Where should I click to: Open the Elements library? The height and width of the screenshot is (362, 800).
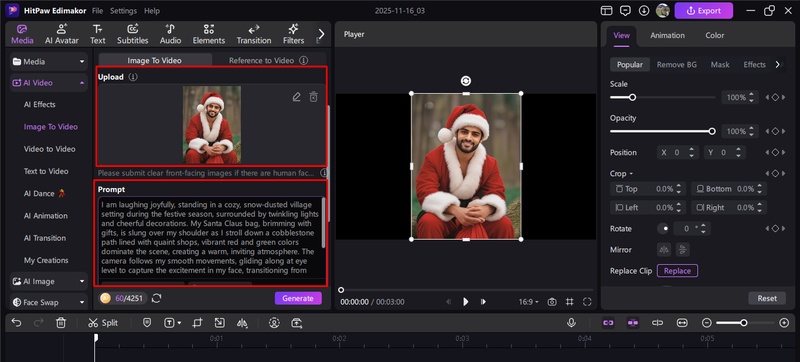(x=209, y=34)
